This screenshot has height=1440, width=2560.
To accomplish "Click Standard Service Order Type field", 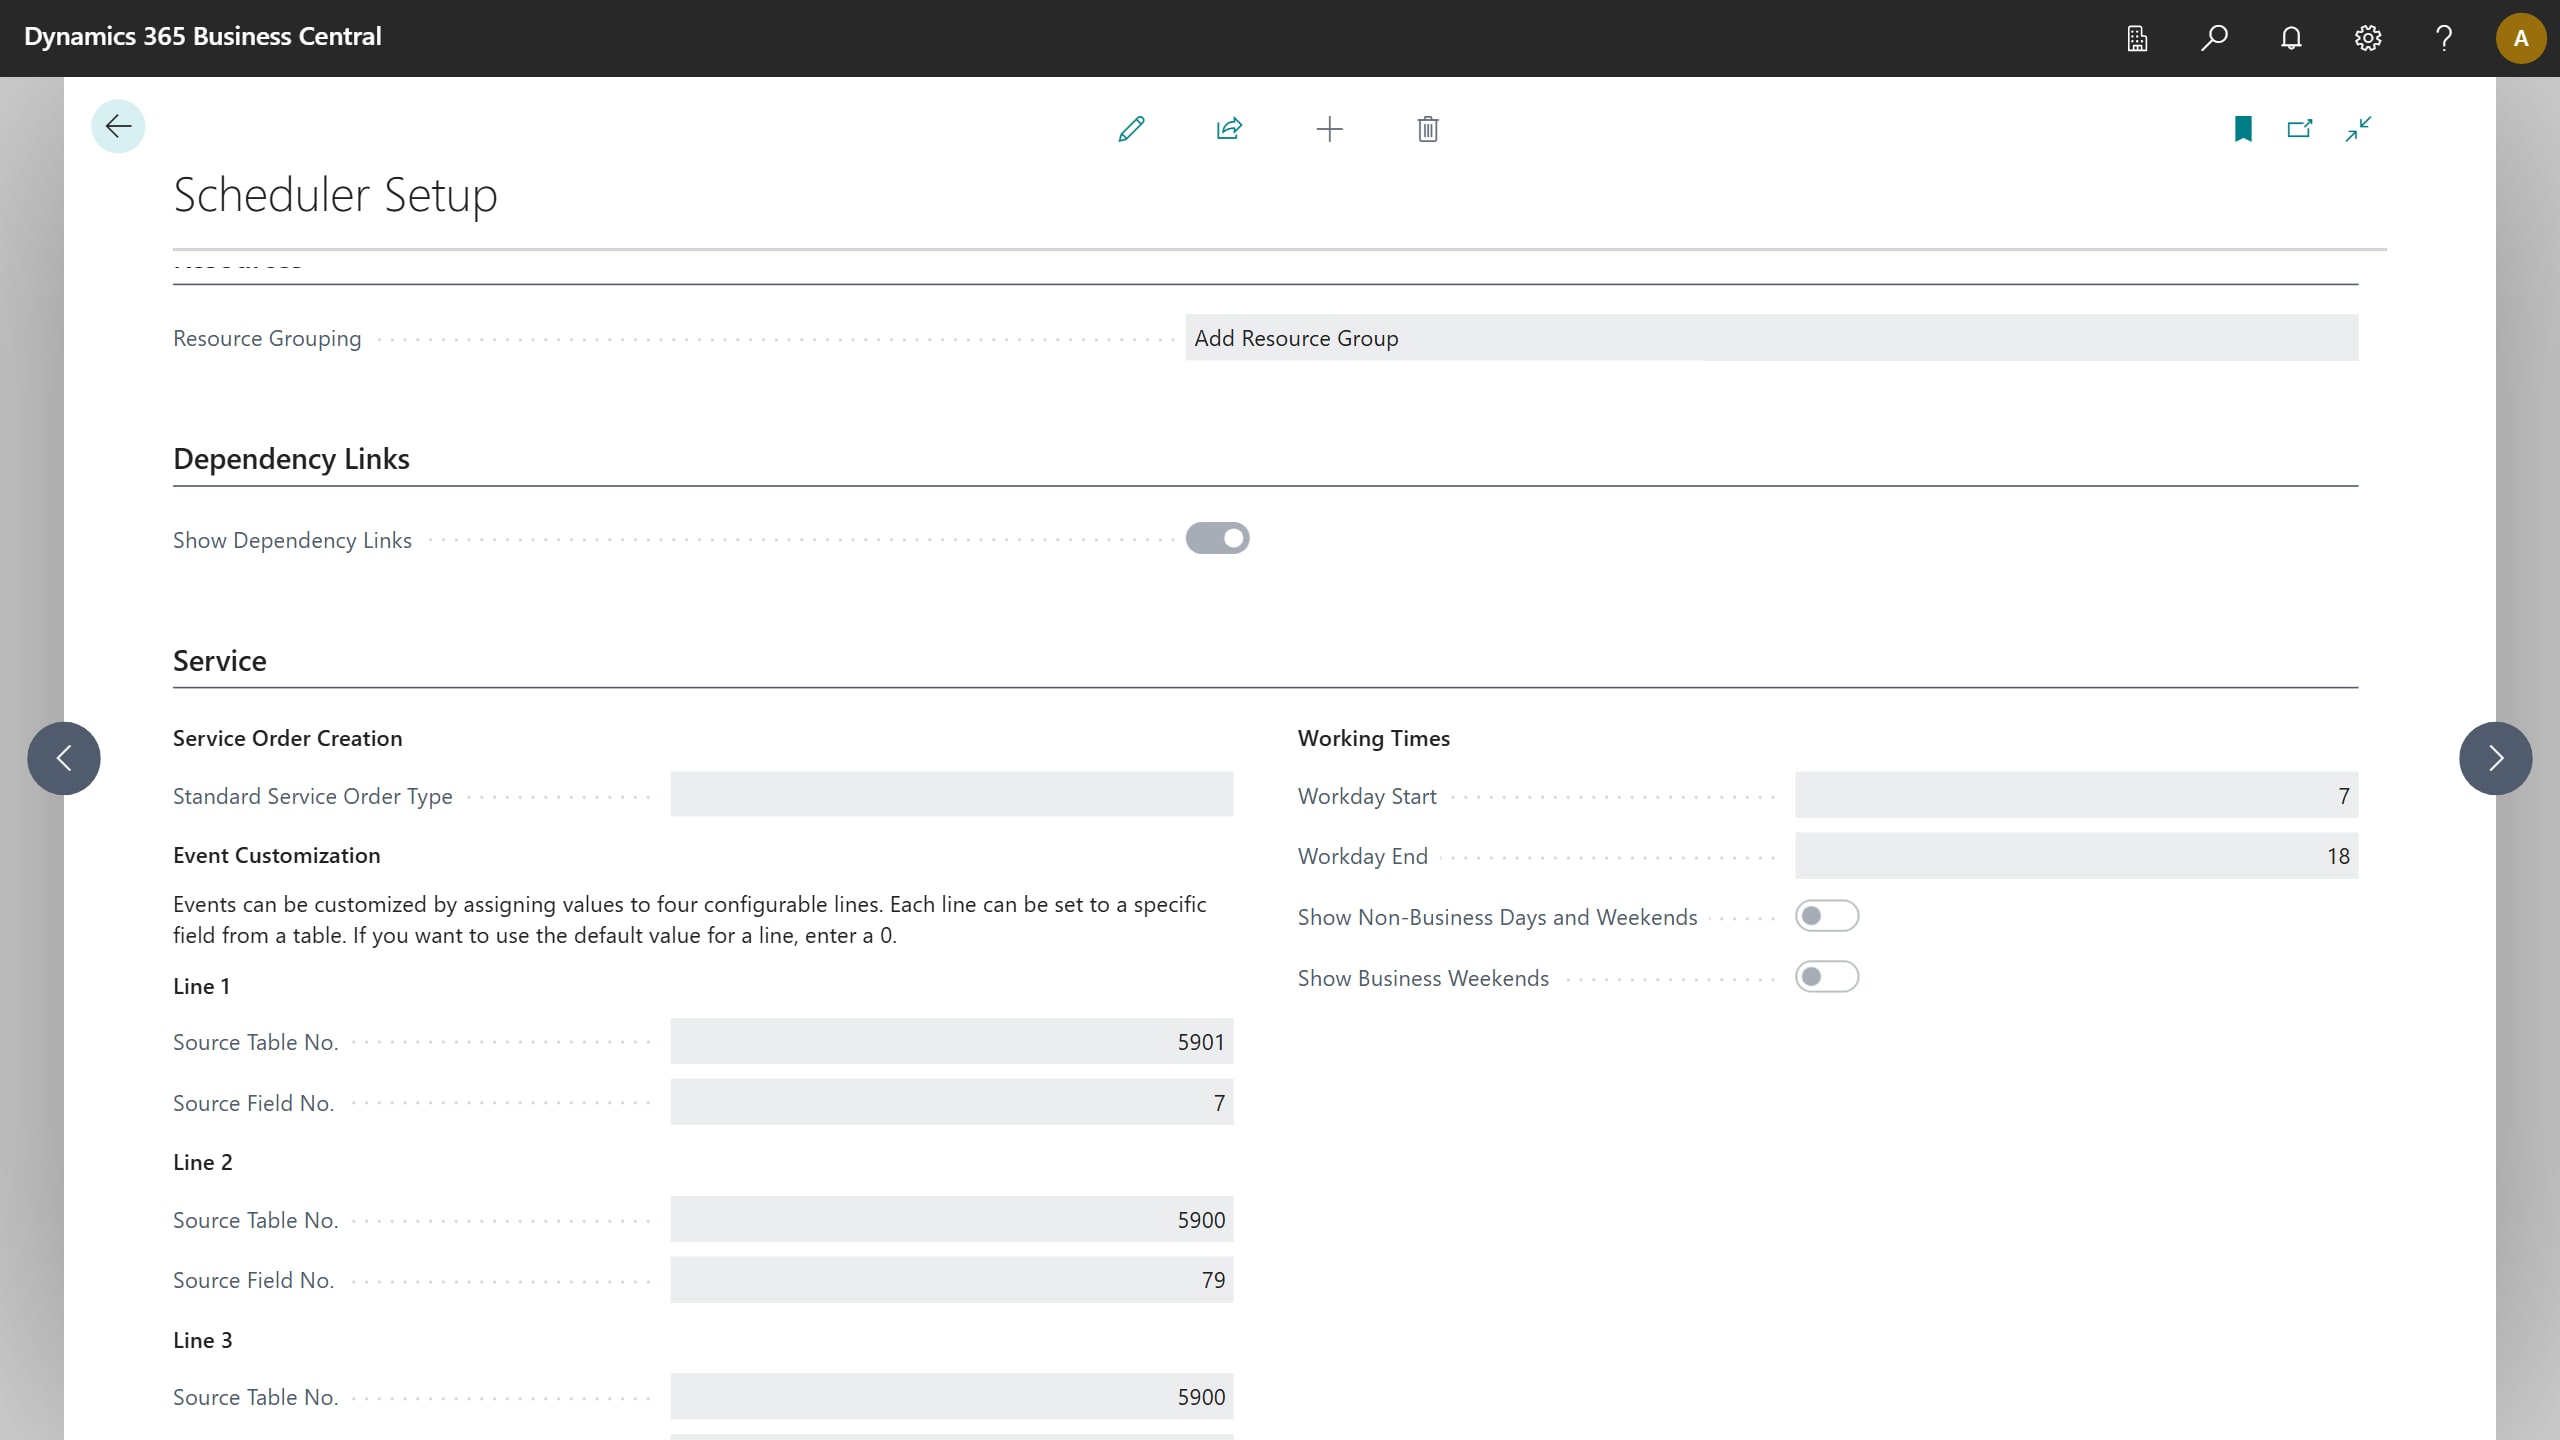I will [951, 795].
